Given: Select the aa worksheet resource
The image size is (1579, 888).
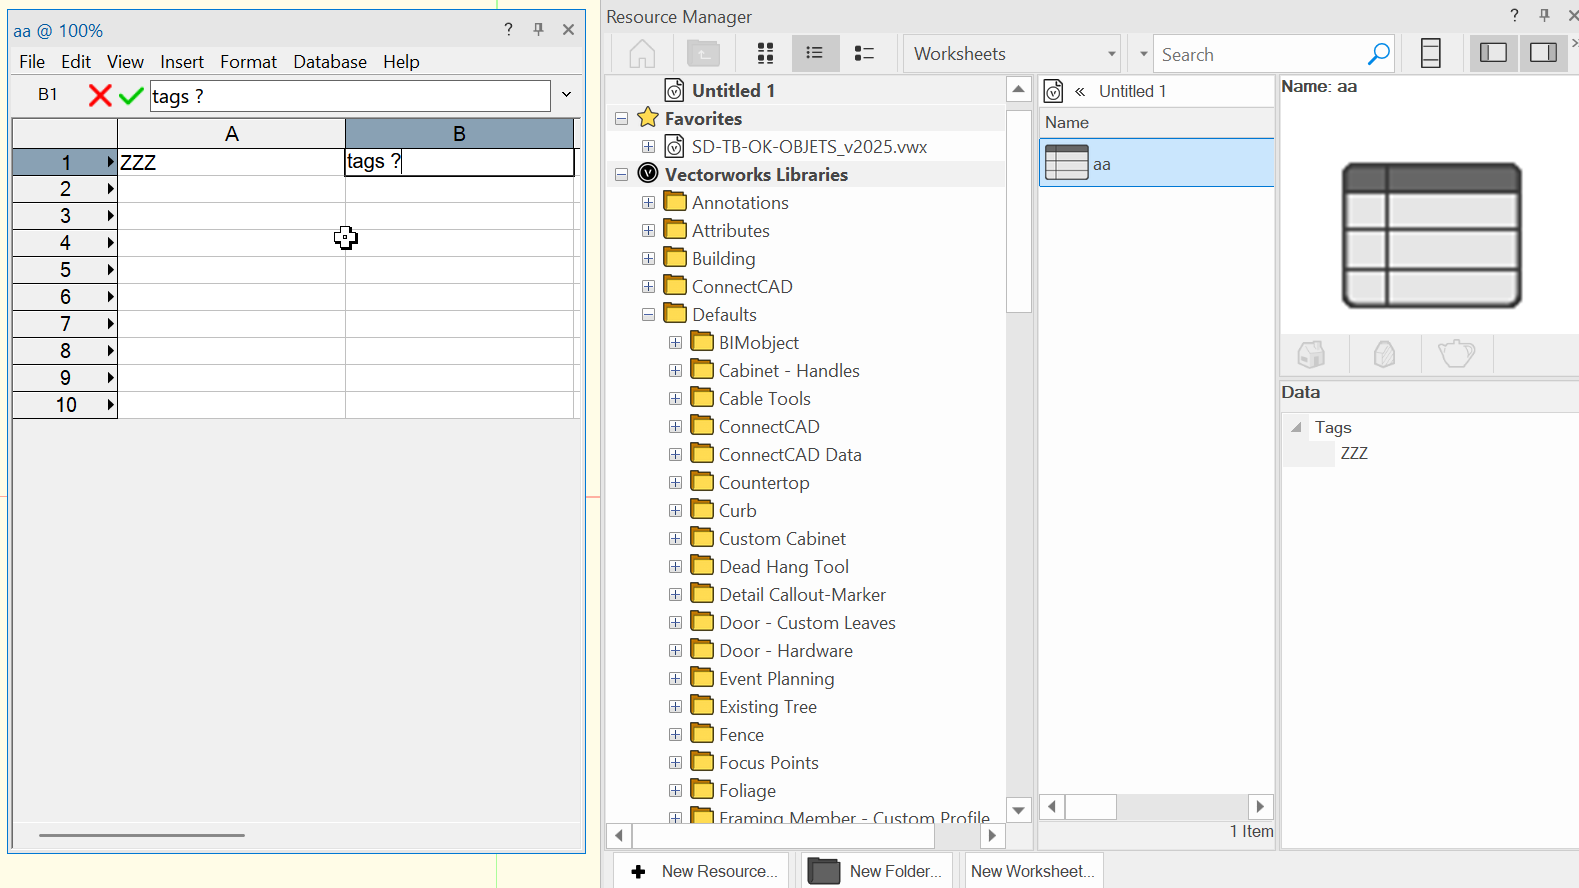Looking at the screenshot, I should tap(1155, 164).
